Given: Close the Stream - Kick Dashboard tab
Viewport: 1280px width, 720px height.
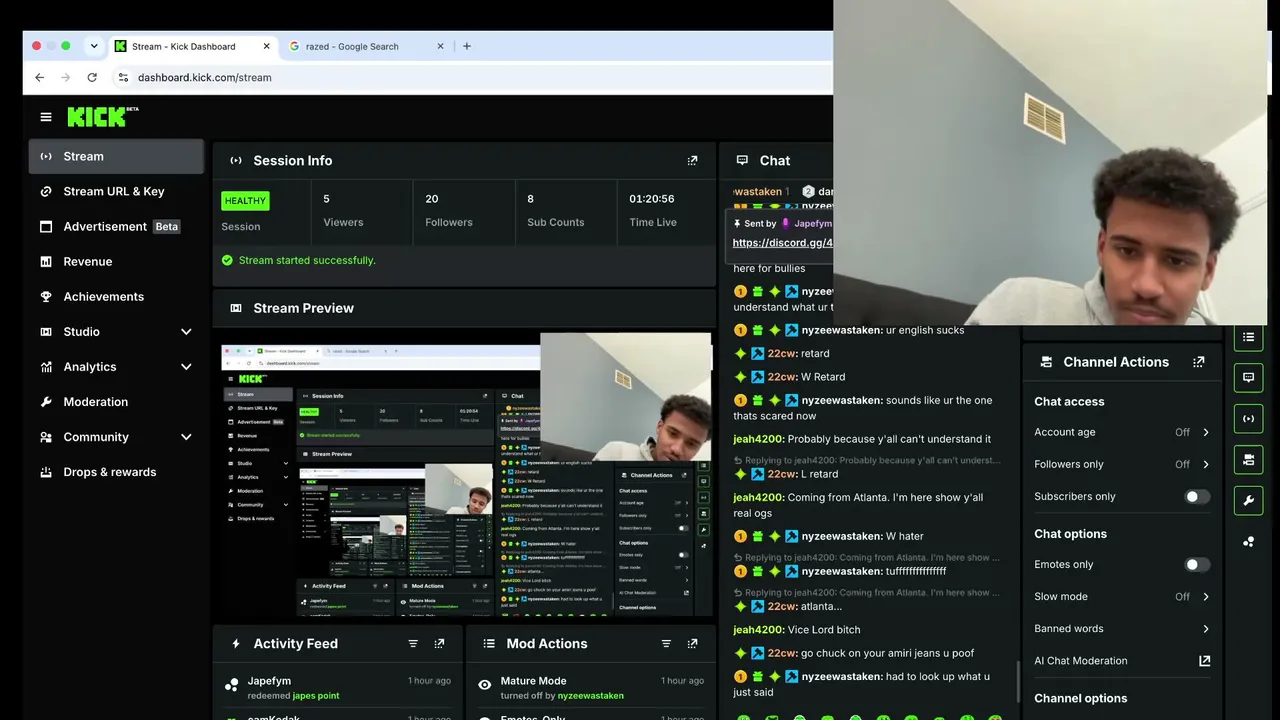Looking at the screenshot, I should pyautogui.click(x=267, y=46).
